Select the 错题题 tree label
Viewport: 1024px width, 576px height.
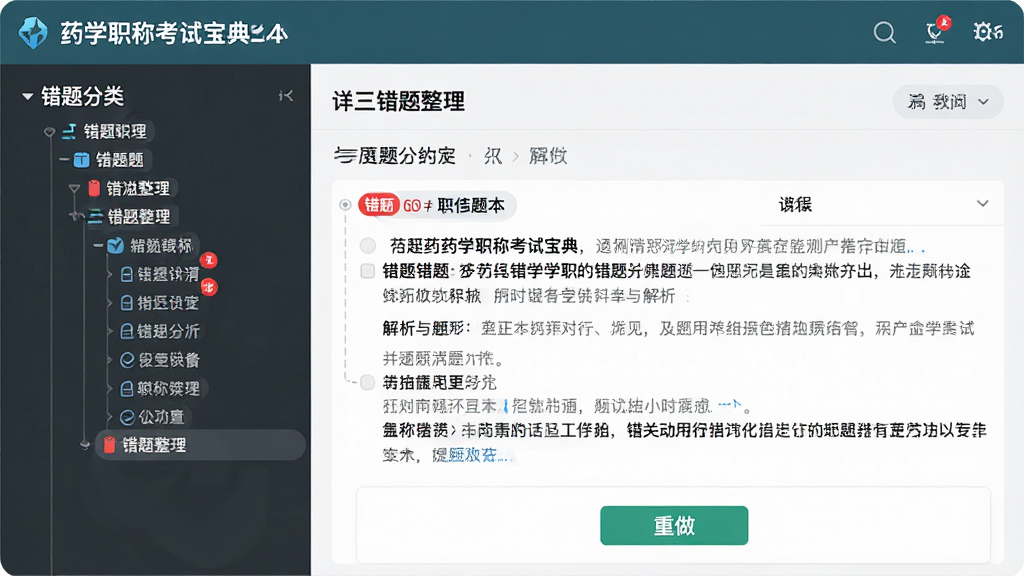[120, 160]
